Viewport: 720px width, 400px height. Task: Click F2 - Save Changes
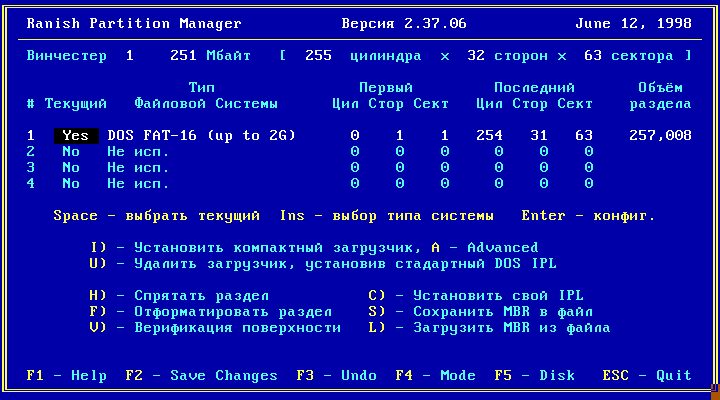pyautogui.click(x=202, y=376)
